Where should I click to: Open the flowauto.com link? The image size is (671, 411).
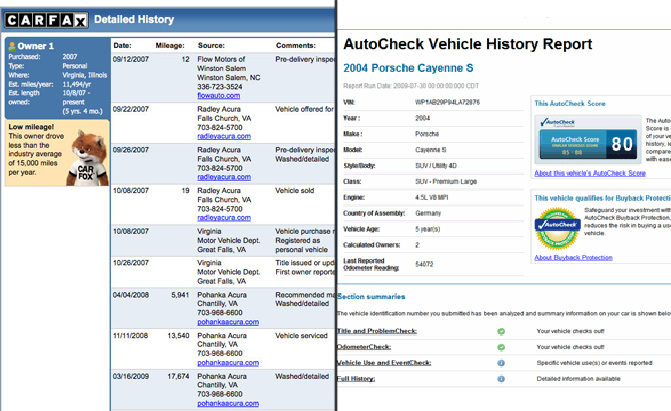click(218, 95)
